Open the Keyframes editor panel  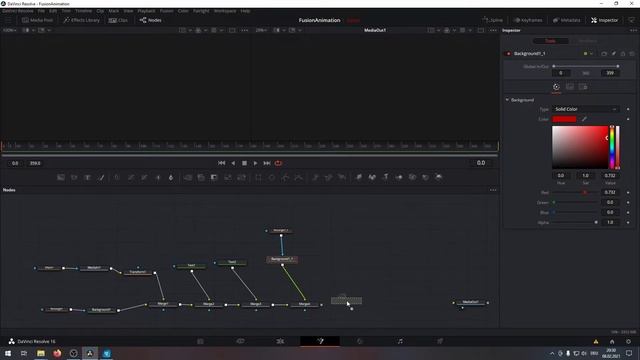[x=528, y=20]
